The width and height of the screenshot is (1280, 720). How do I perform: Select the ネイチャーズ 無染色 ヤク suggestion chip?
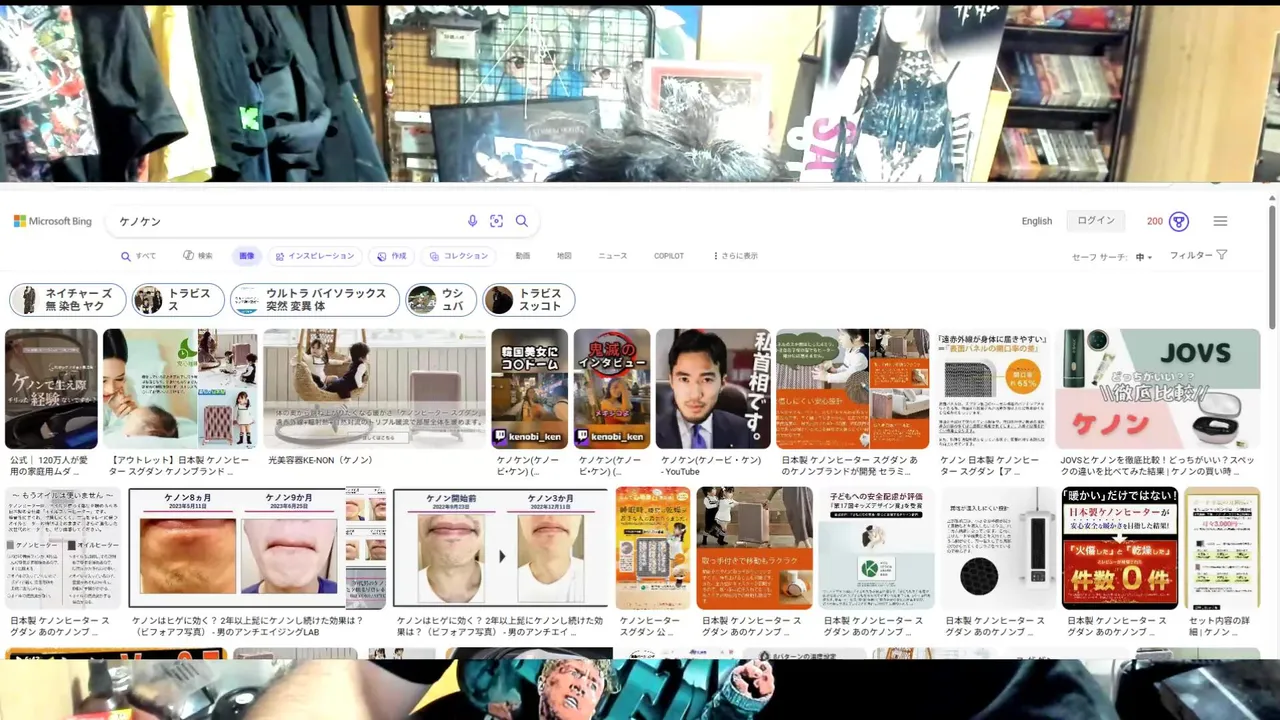pyautogui.click(x=68, y=300)
